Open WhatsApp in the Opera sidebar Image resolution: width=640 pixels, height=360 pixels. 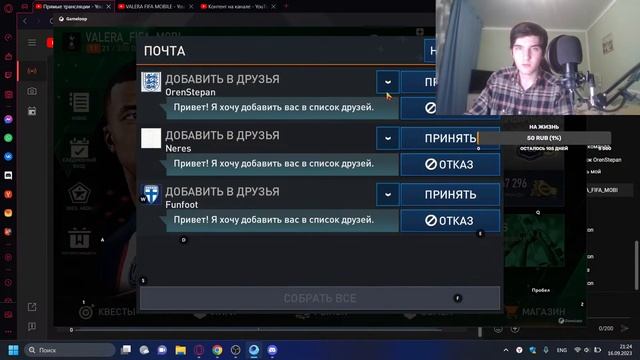tap(8, 138)
